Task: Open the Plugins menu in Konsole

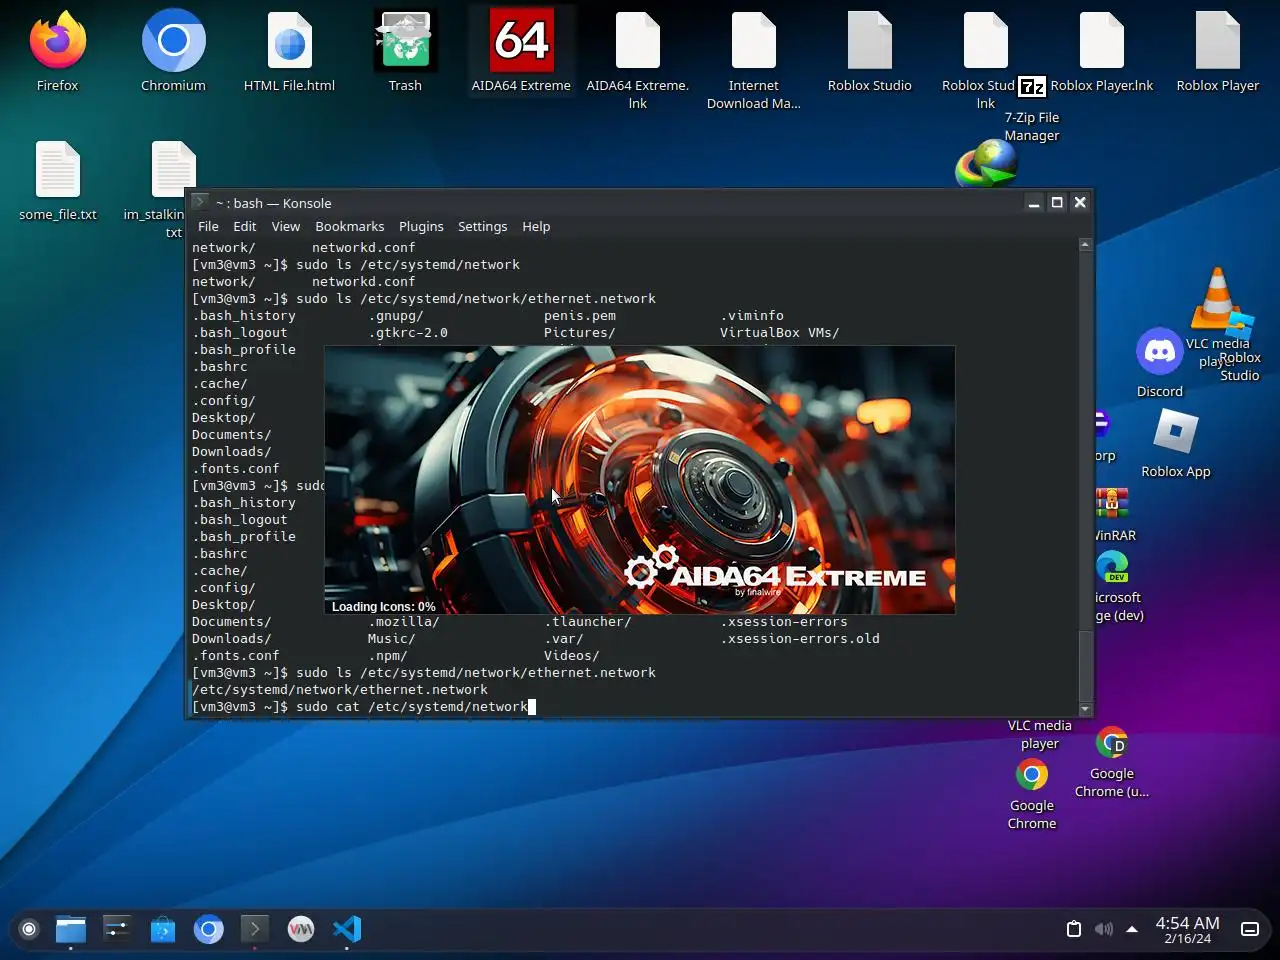Action: click(x=421, y=226)
